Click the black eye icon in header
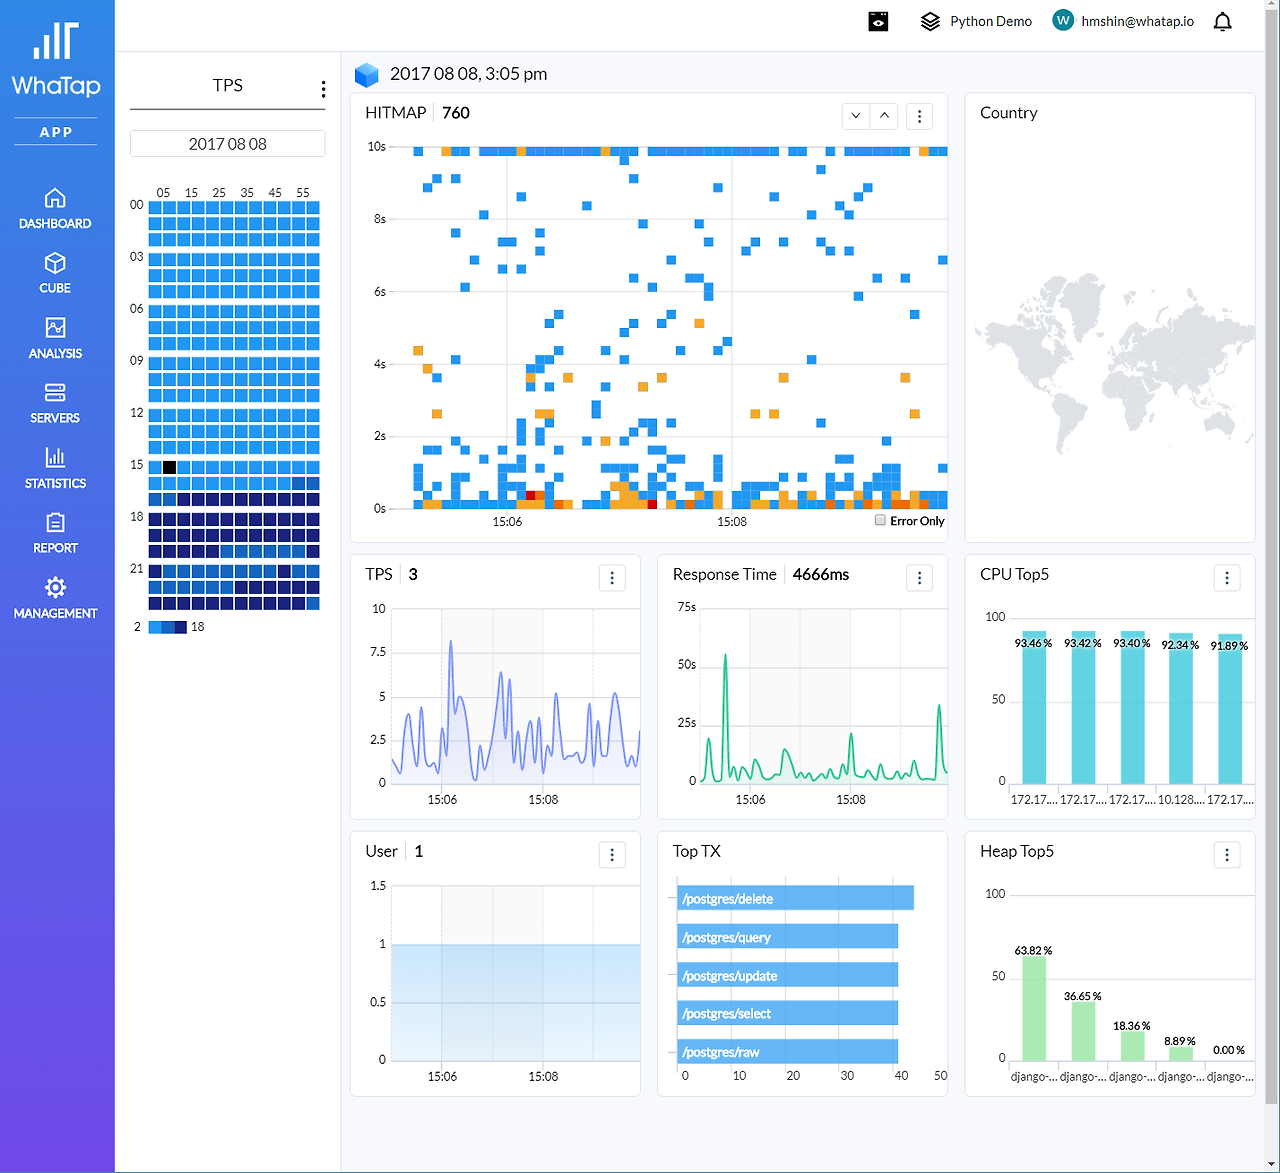 pyautogui.click(x=878, y=21)
